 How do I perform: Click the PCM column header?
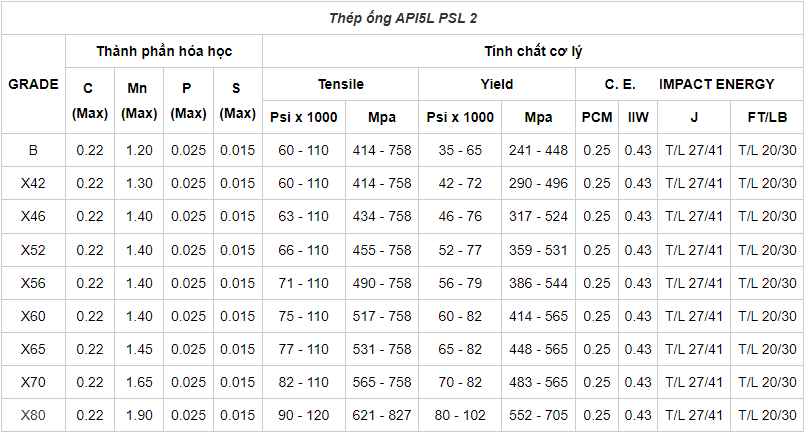coord(597,117)
